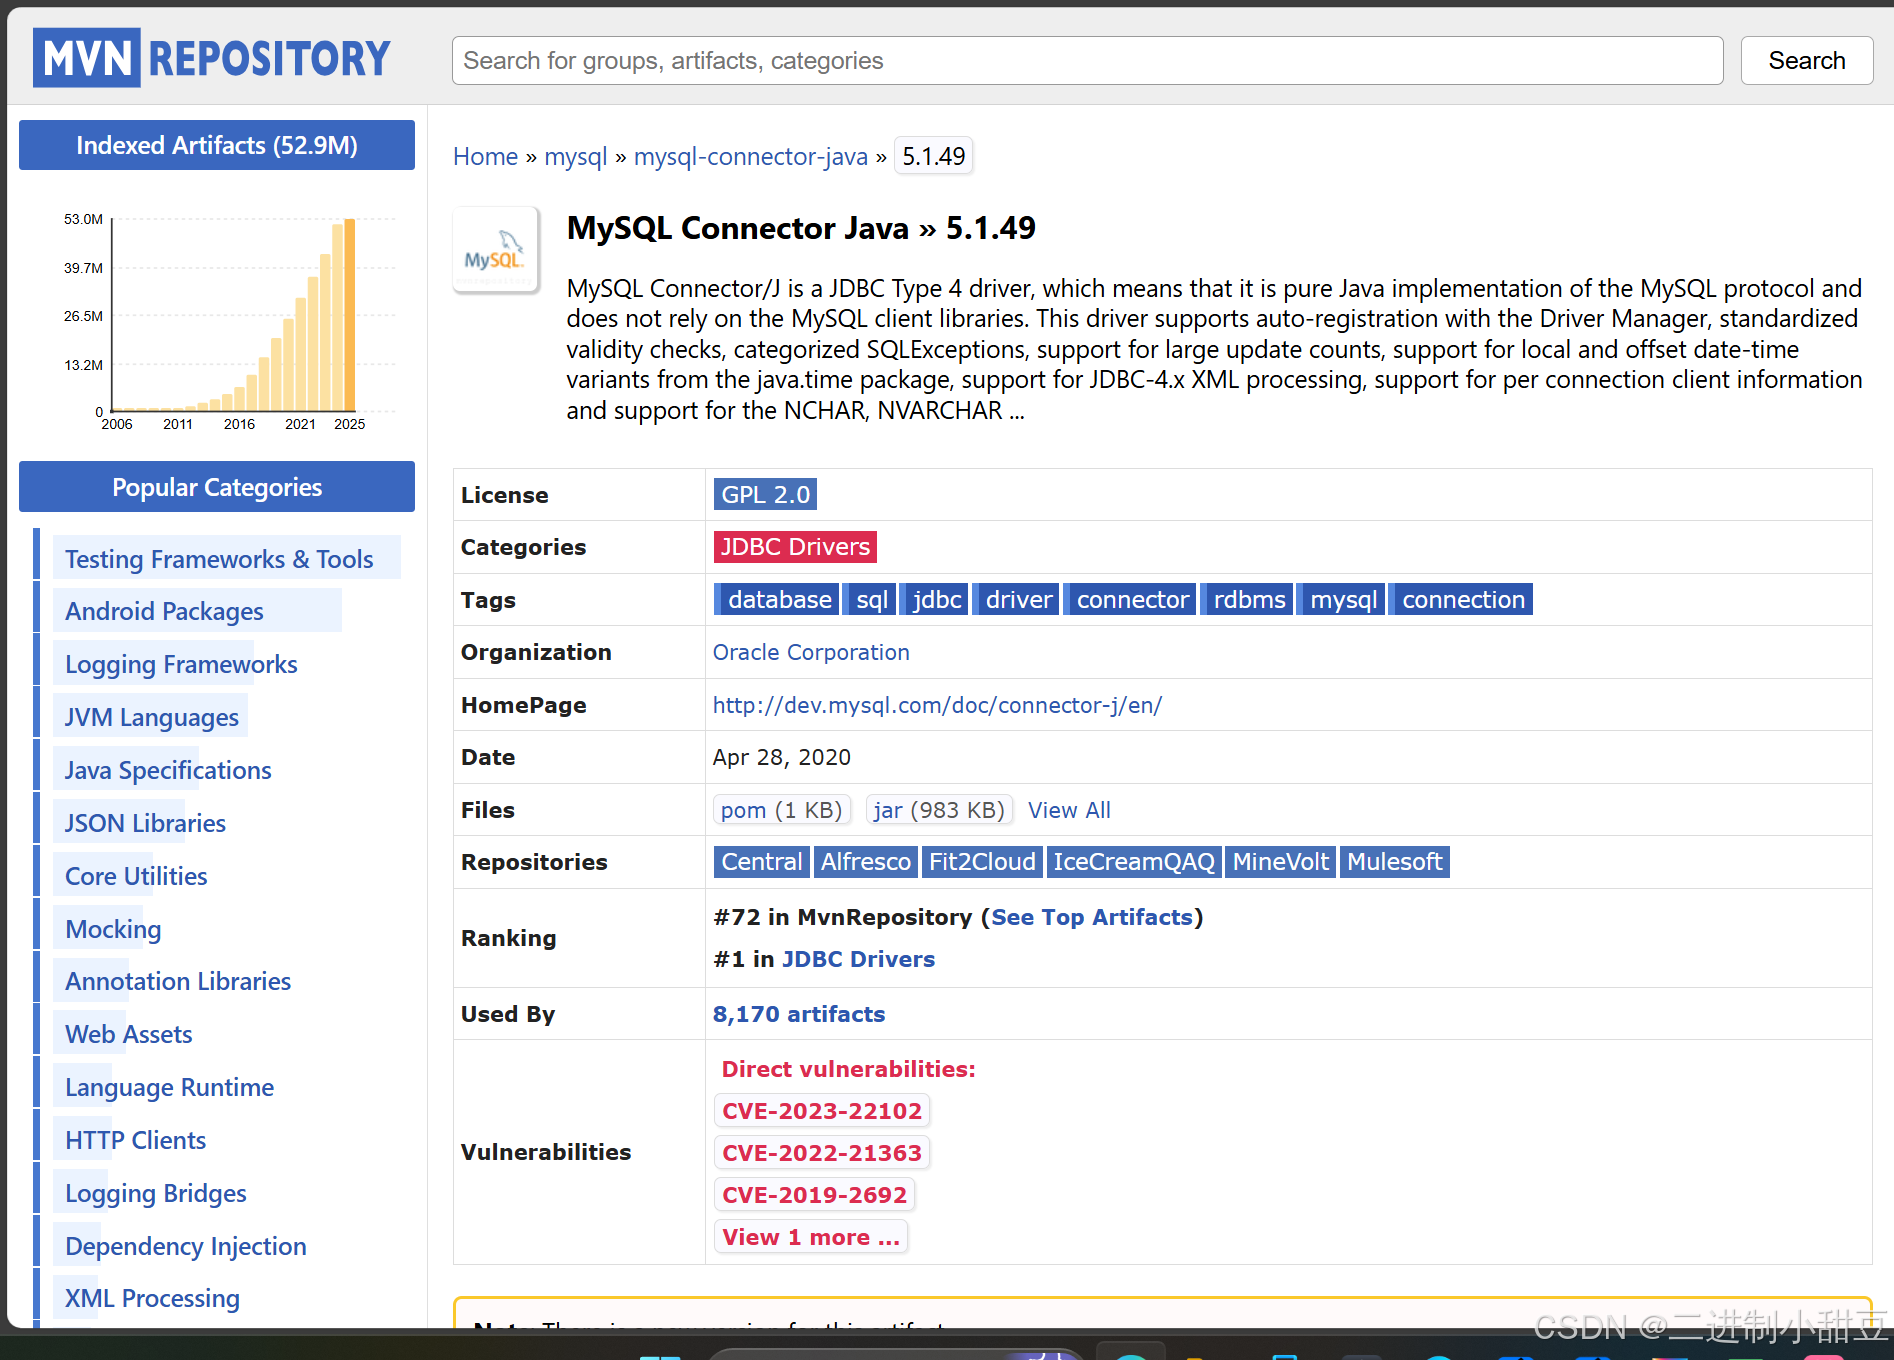Image resolution: width=1894 pixels, height=1360 pixels.
Task: Select the sql tag
Action: [x=870, y=600]
